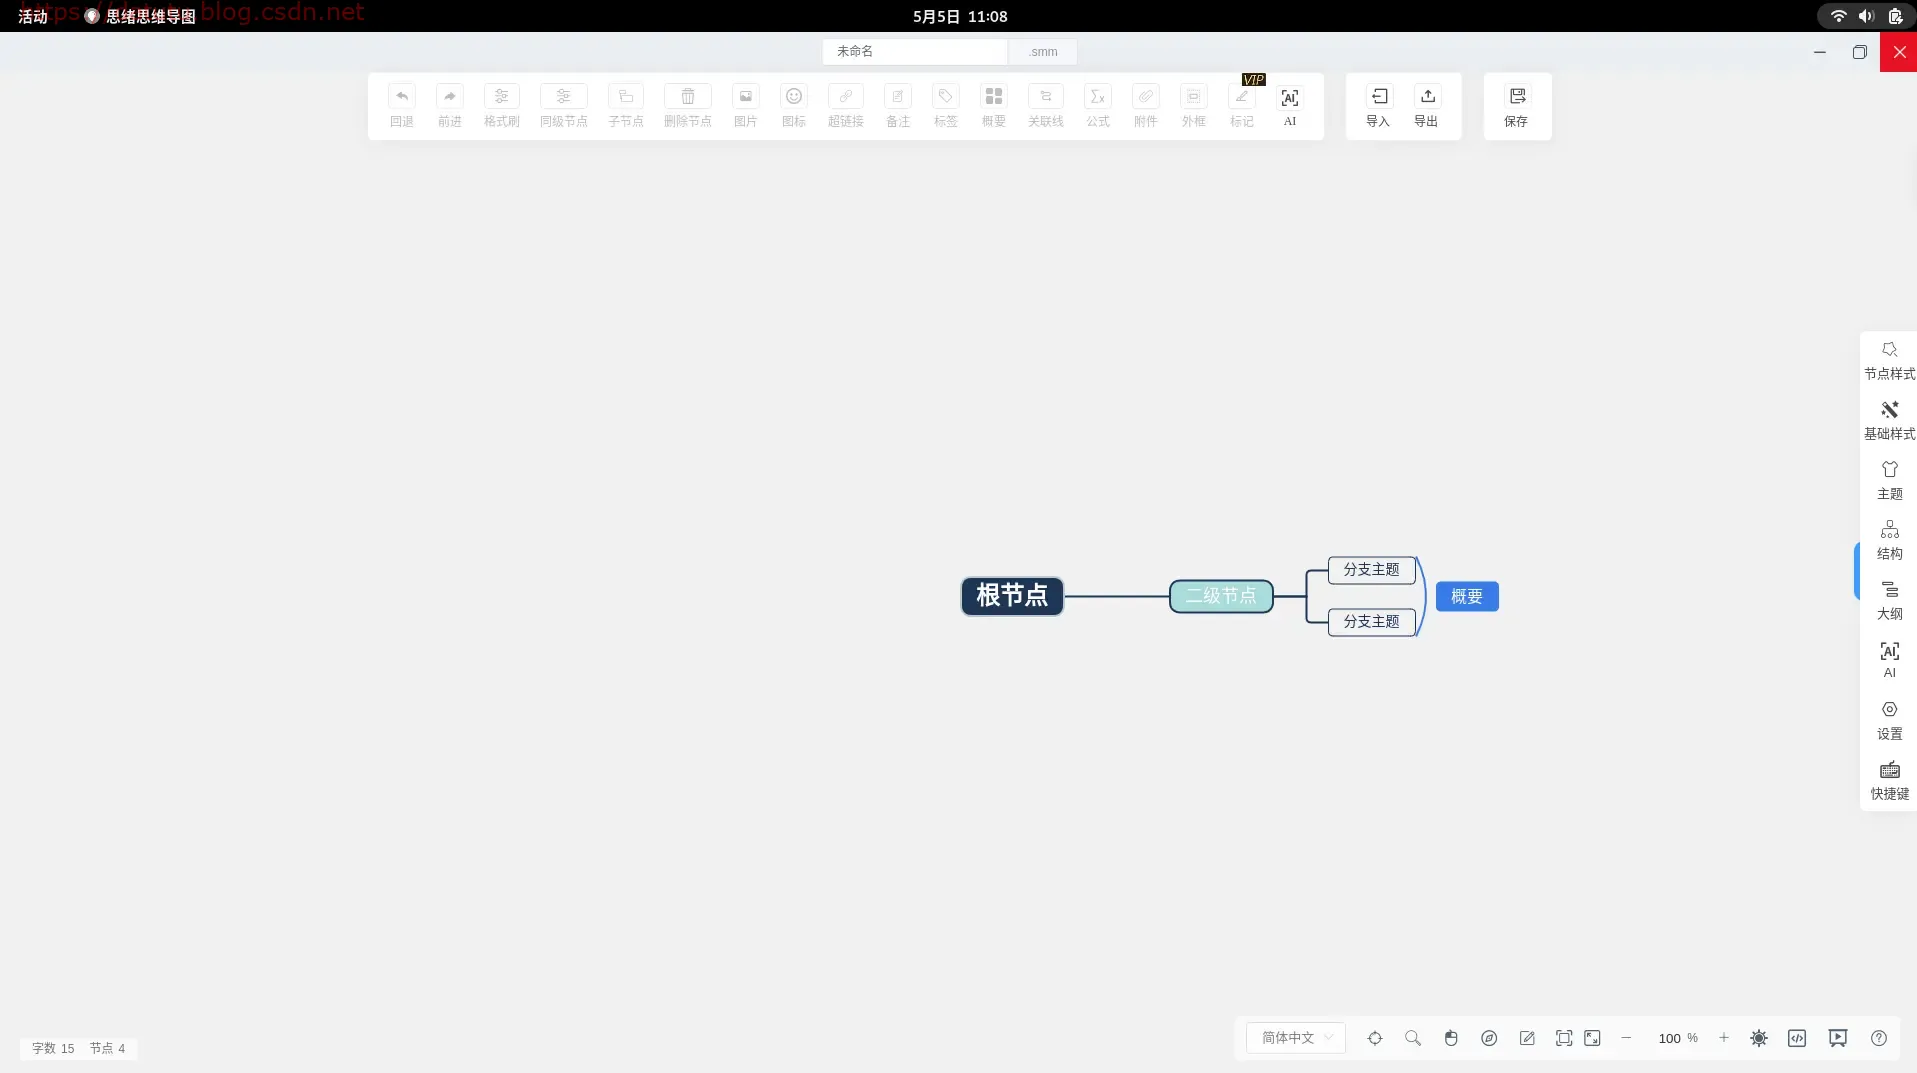Click the locate-root crosshair icon
The height and width of the screenshot is (1073, 1917).
pyautogui.click(x=1375, y=1038)
